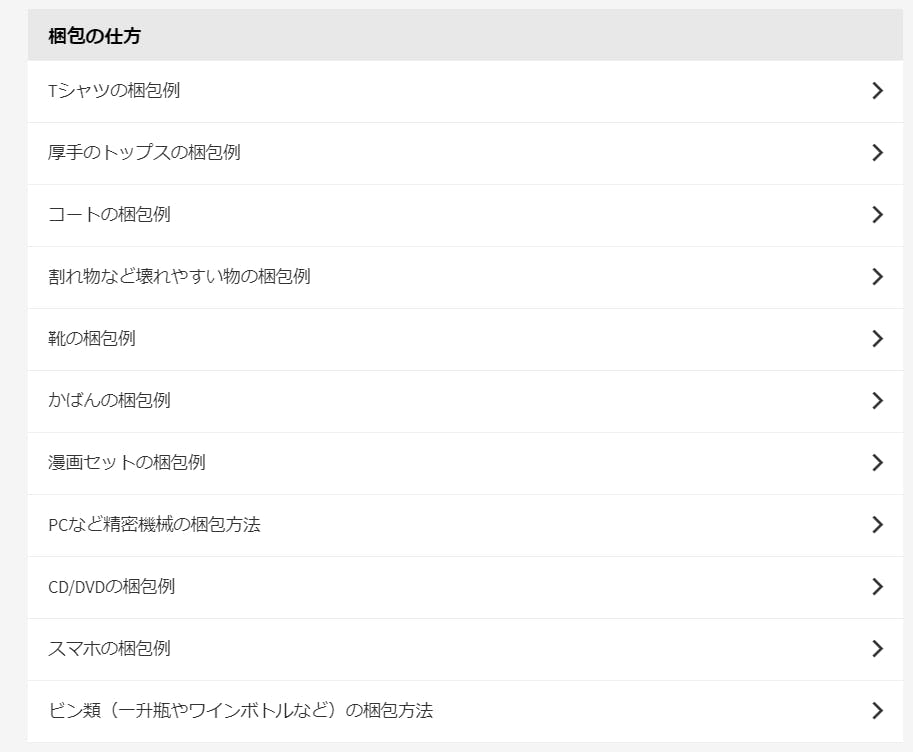Click the arrow icon for PCなど精密機械の梱包方法
913x752 pixels.
(877, 525)
